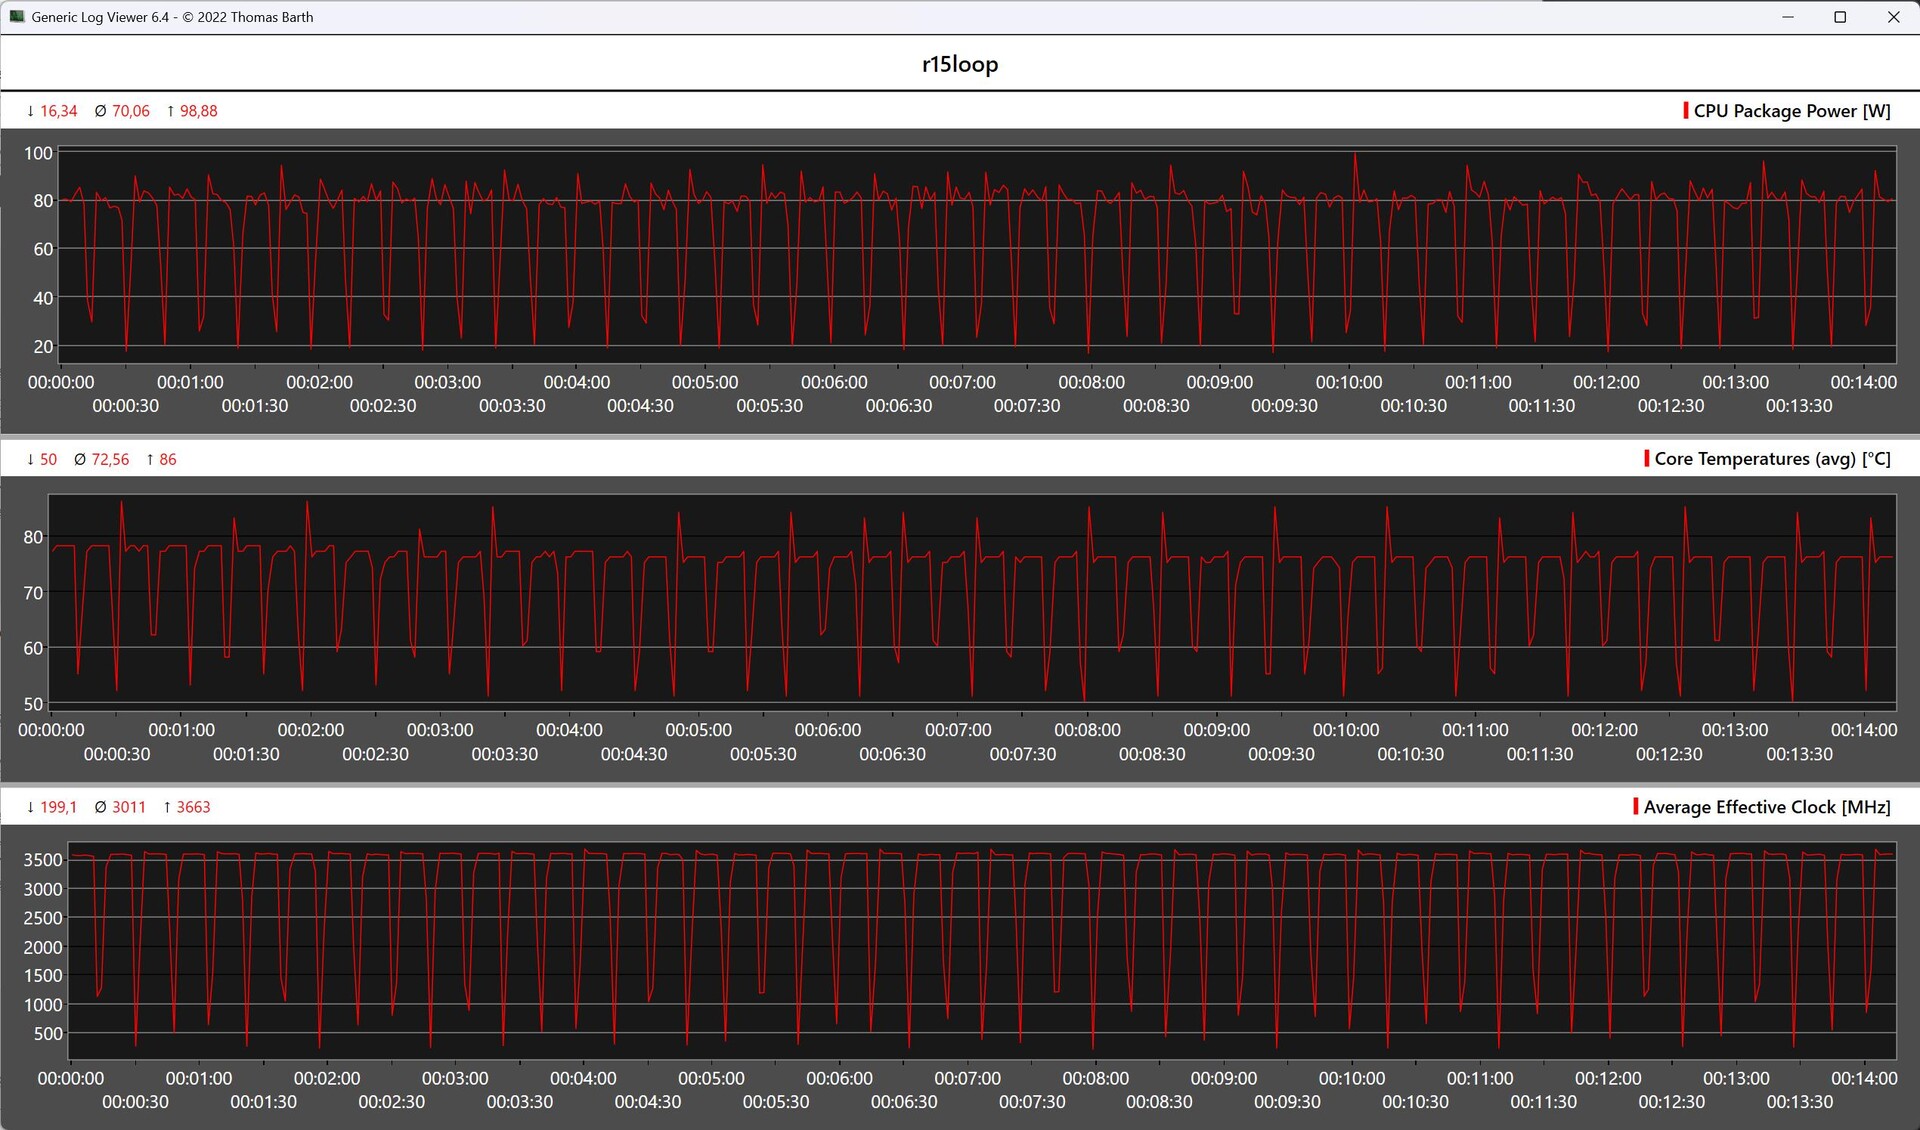Viewport: 1920px width, 1130px height.
Task: Click the minimum power value 16,34
Action: (58, 111)
